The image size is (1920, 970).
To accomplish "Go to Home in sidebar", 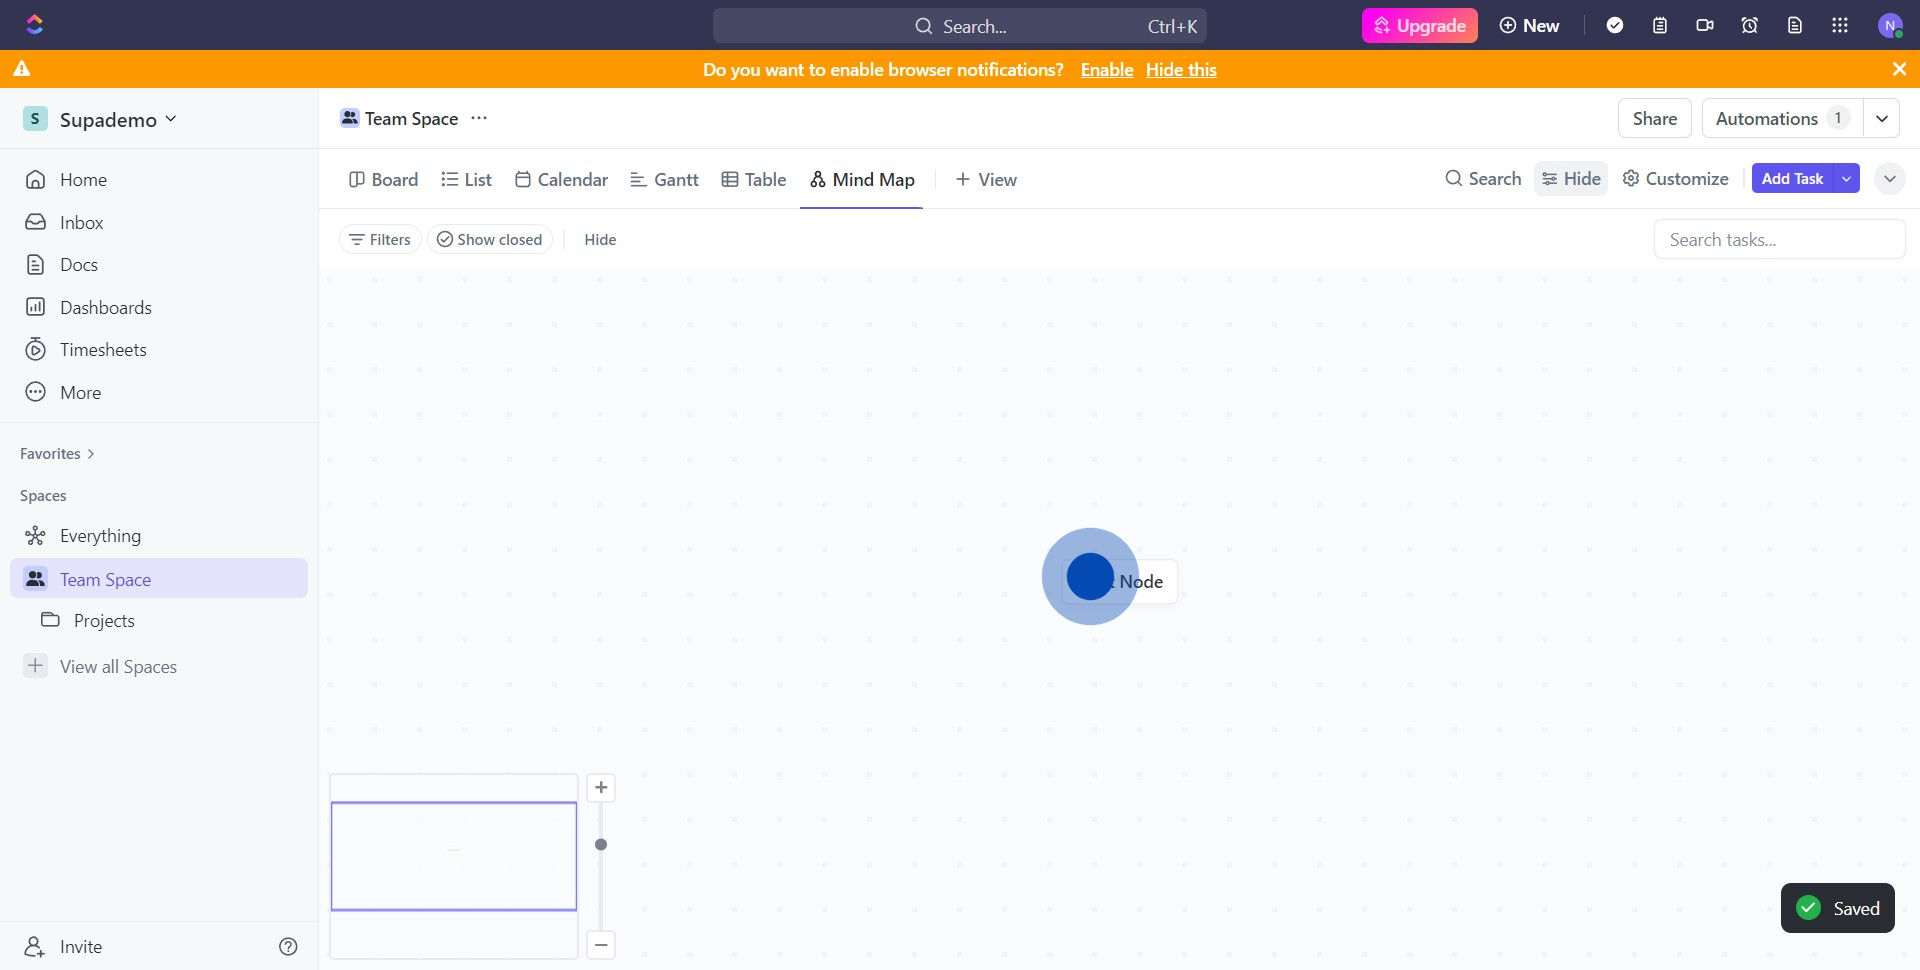I will click(159, 180).
